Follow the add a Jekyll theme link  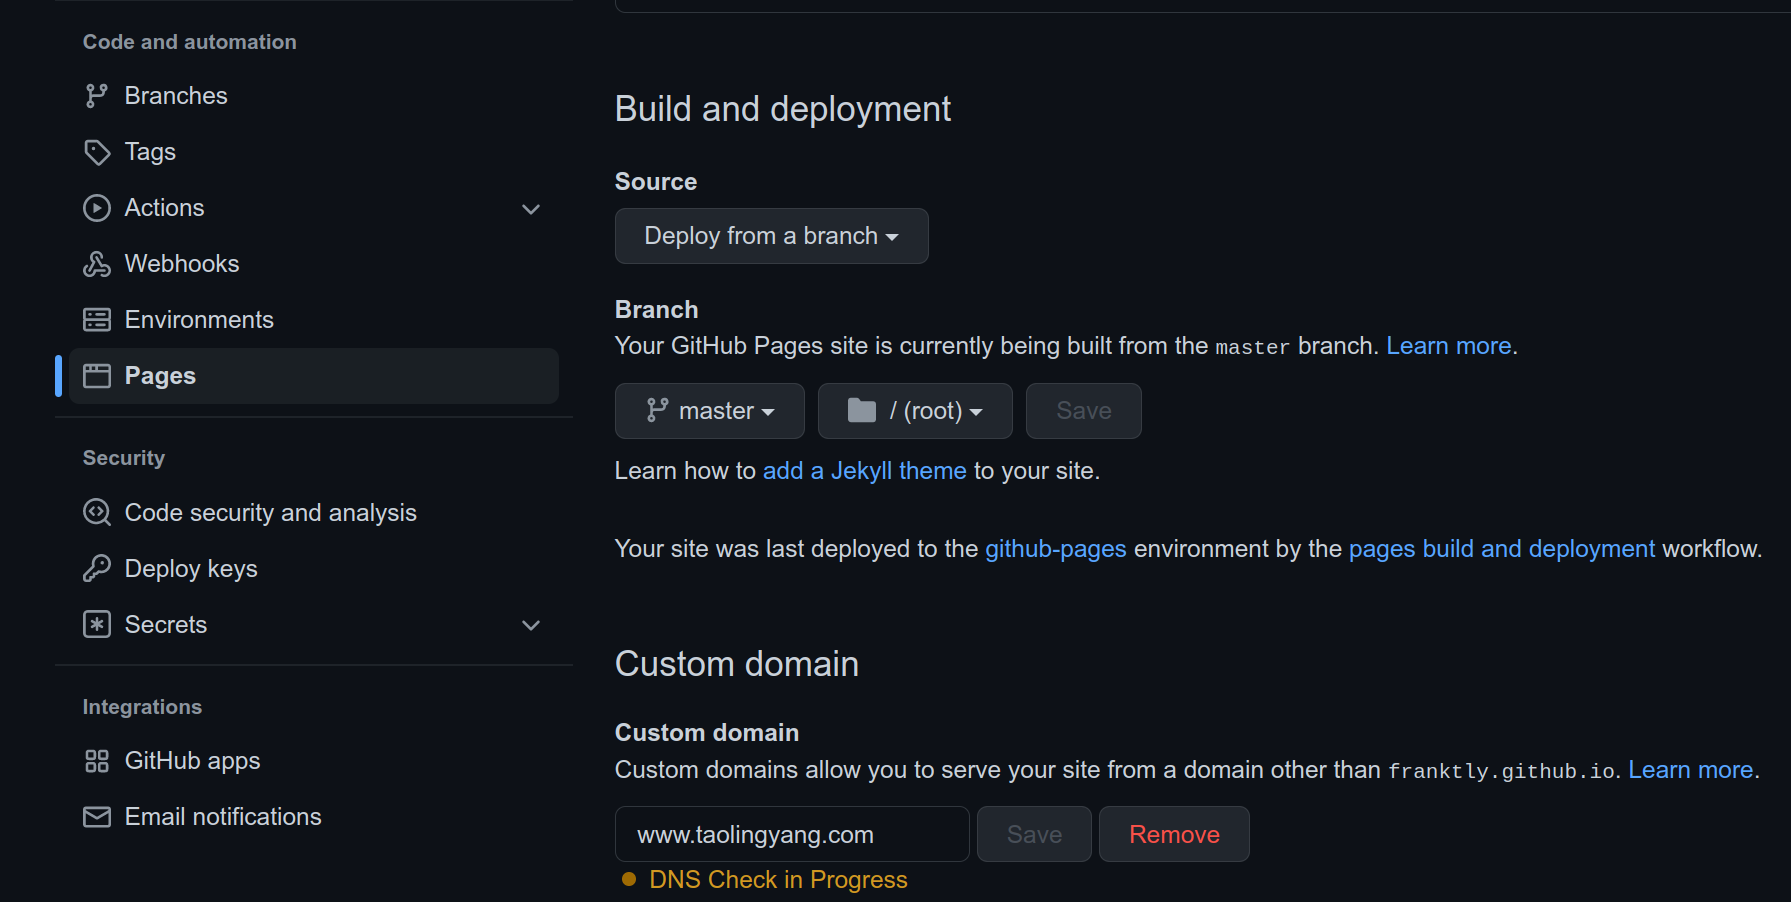point(864,471)
